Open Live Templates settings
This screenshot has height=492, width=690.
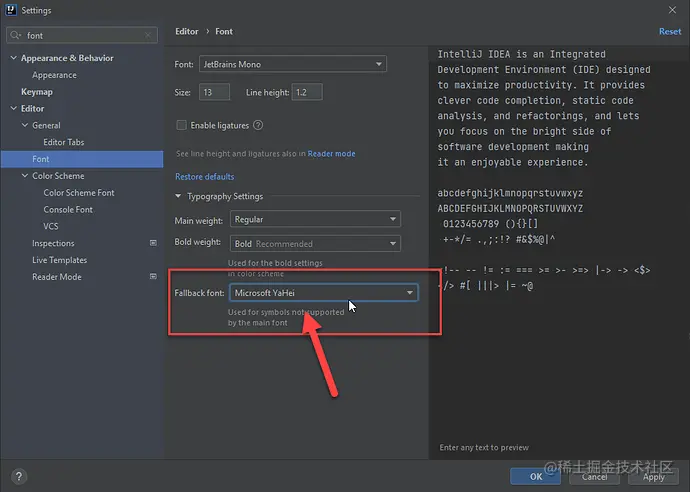[59, 260]
